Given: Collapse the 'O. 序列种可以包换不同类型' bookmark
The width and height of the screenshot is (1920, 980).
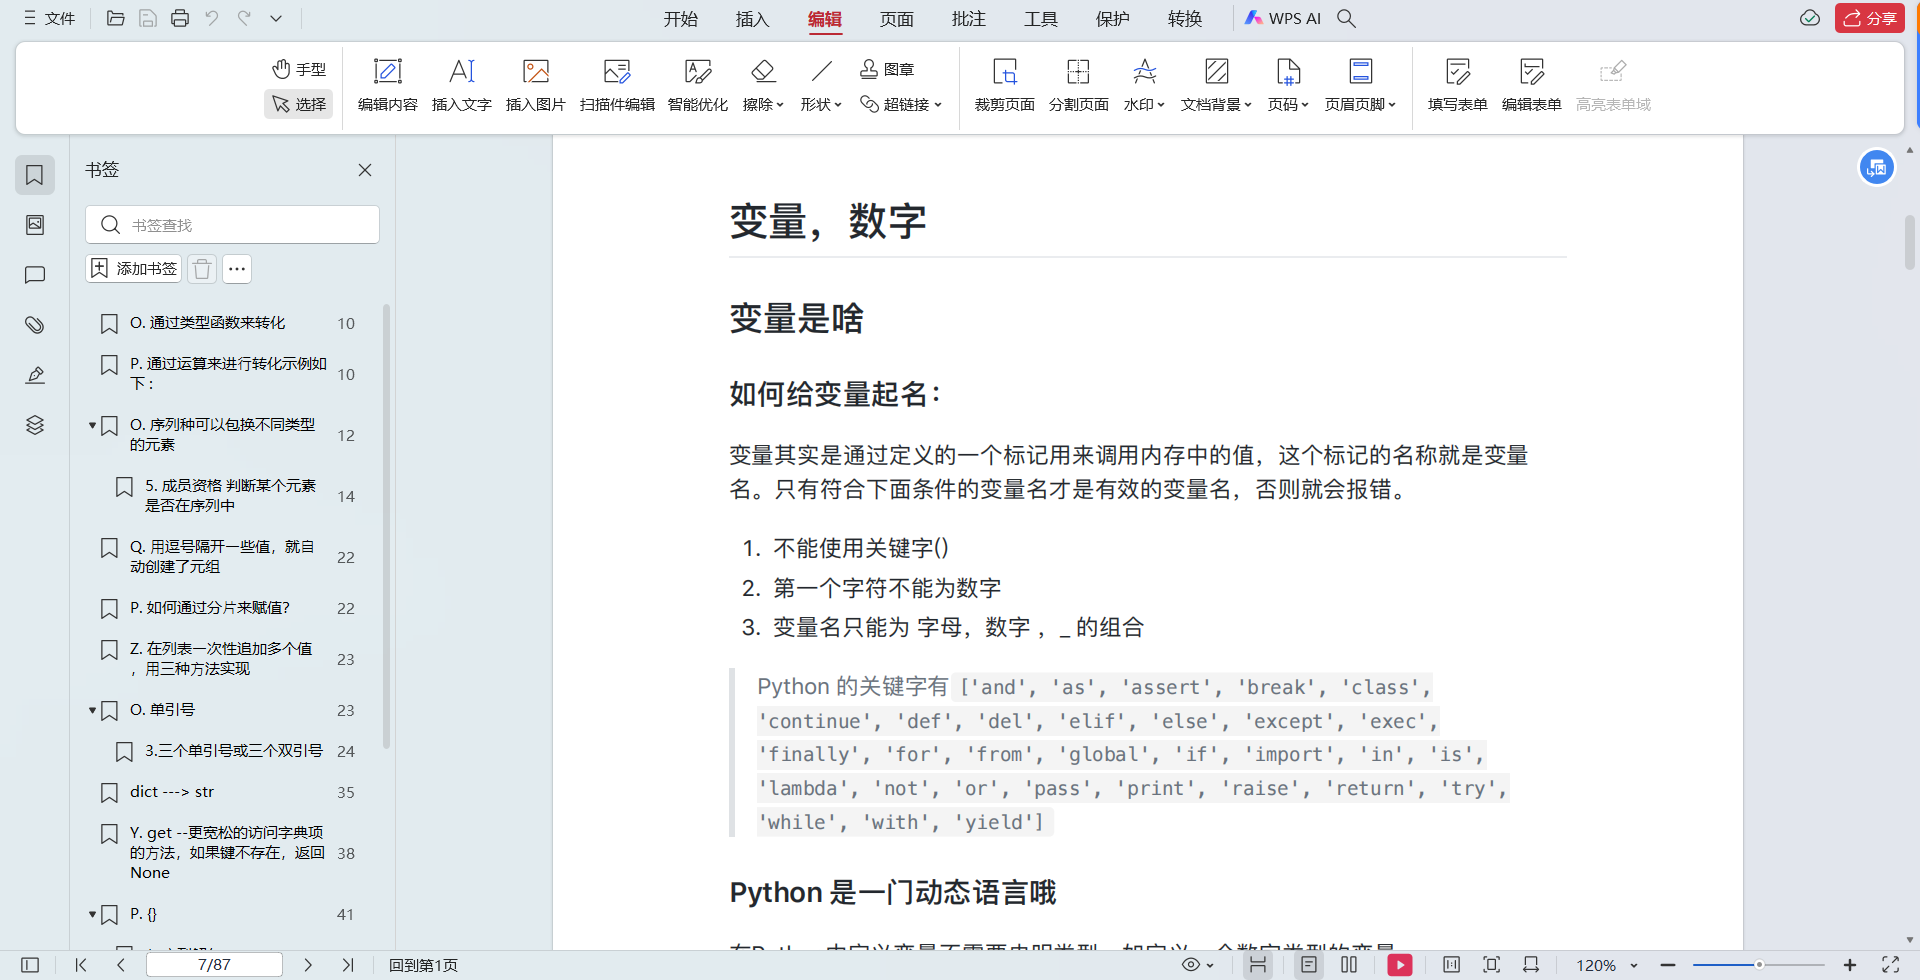Looking at the screenshot, I should pyautogui.click(x=92, y=425).
